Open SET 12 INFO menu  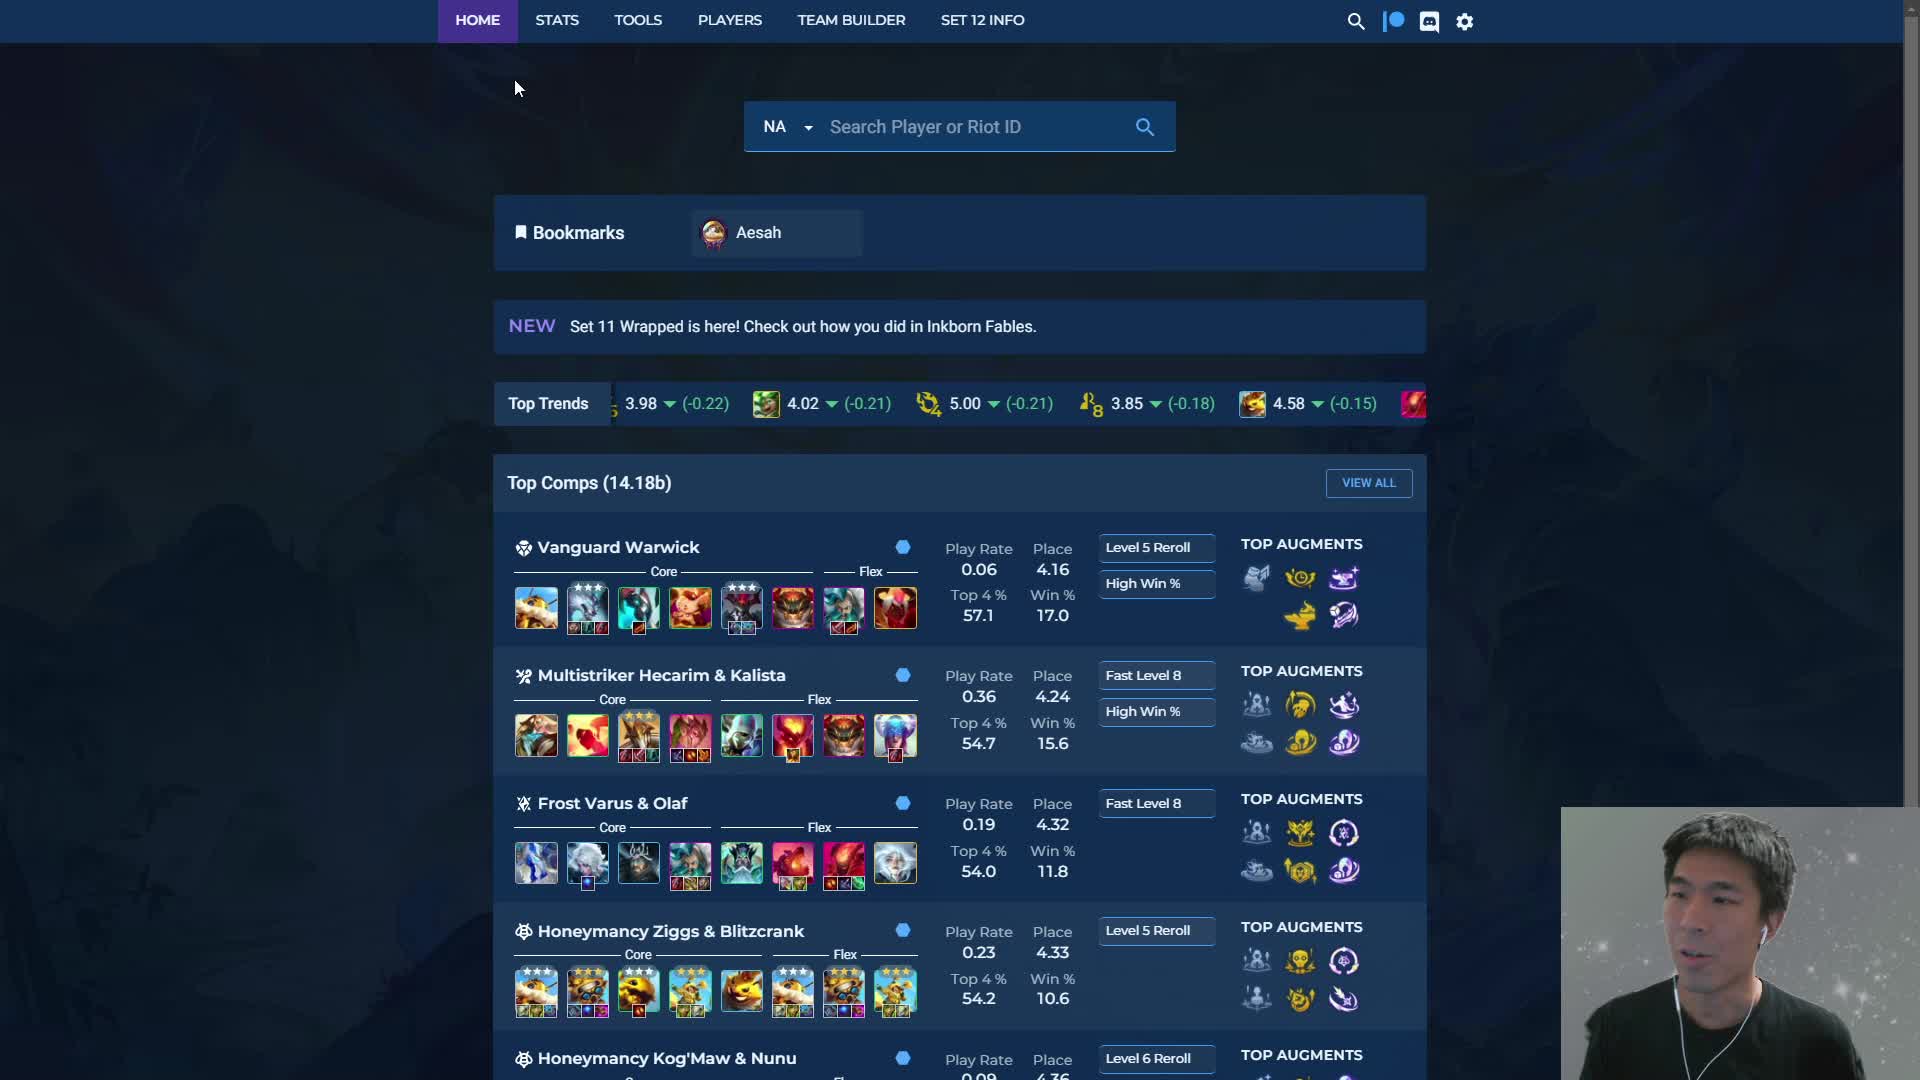[982, 20]
